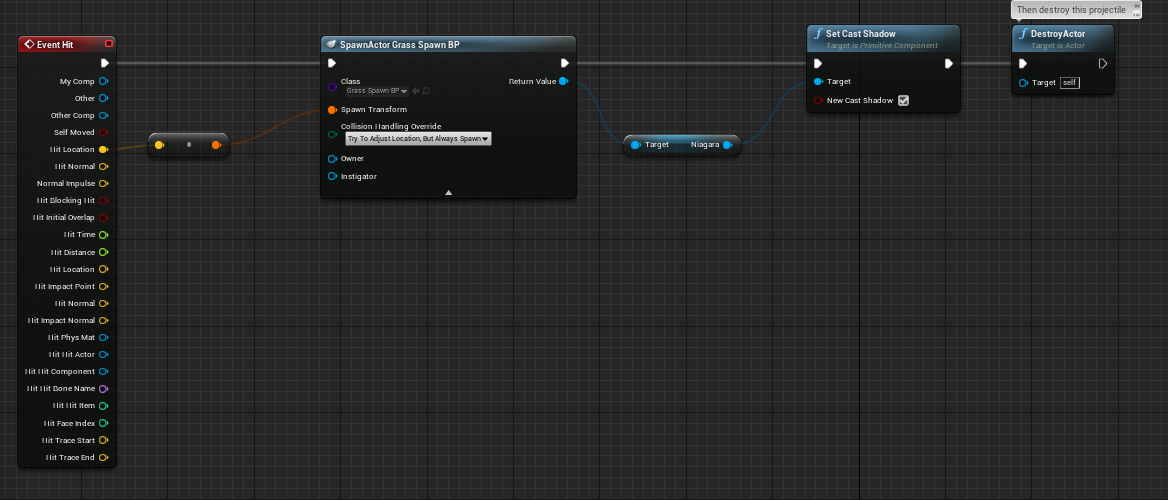The width and height of the screenshot is (1168, 500).
Task: Select the Hit Initial Overlap pin
Action: pyautogui.click(x=104, y=218)
